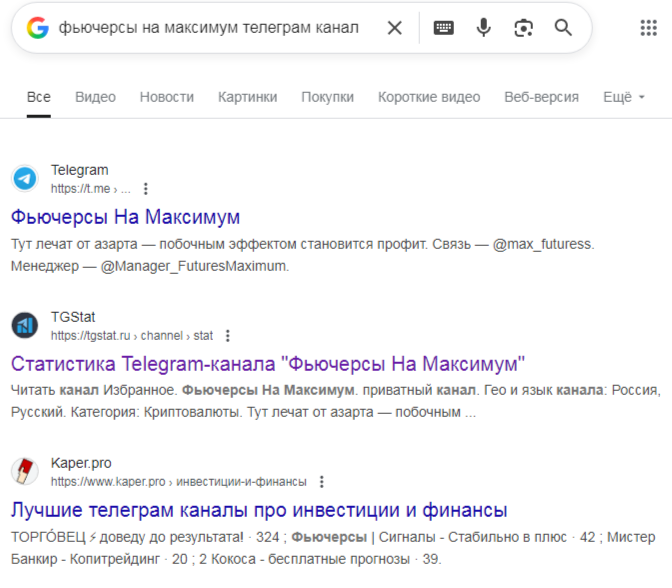
Task: Switch to the Картинки tab
Action: 247,97
